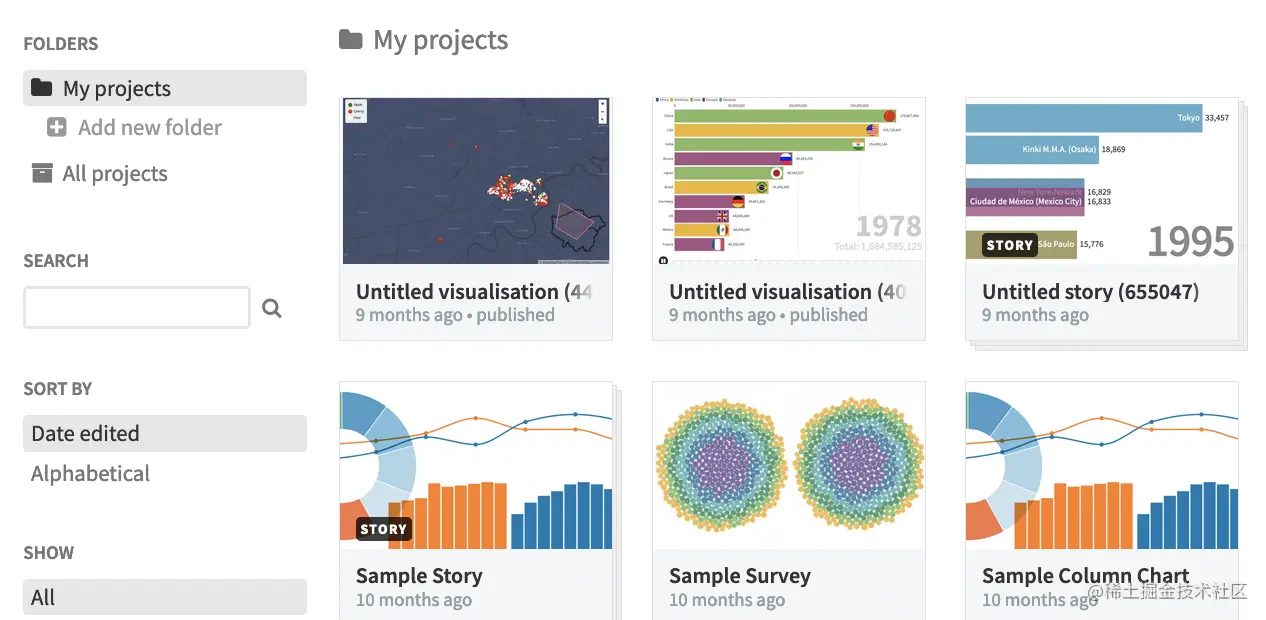
Task: Focus the project search input box
Action: (137, 308)
